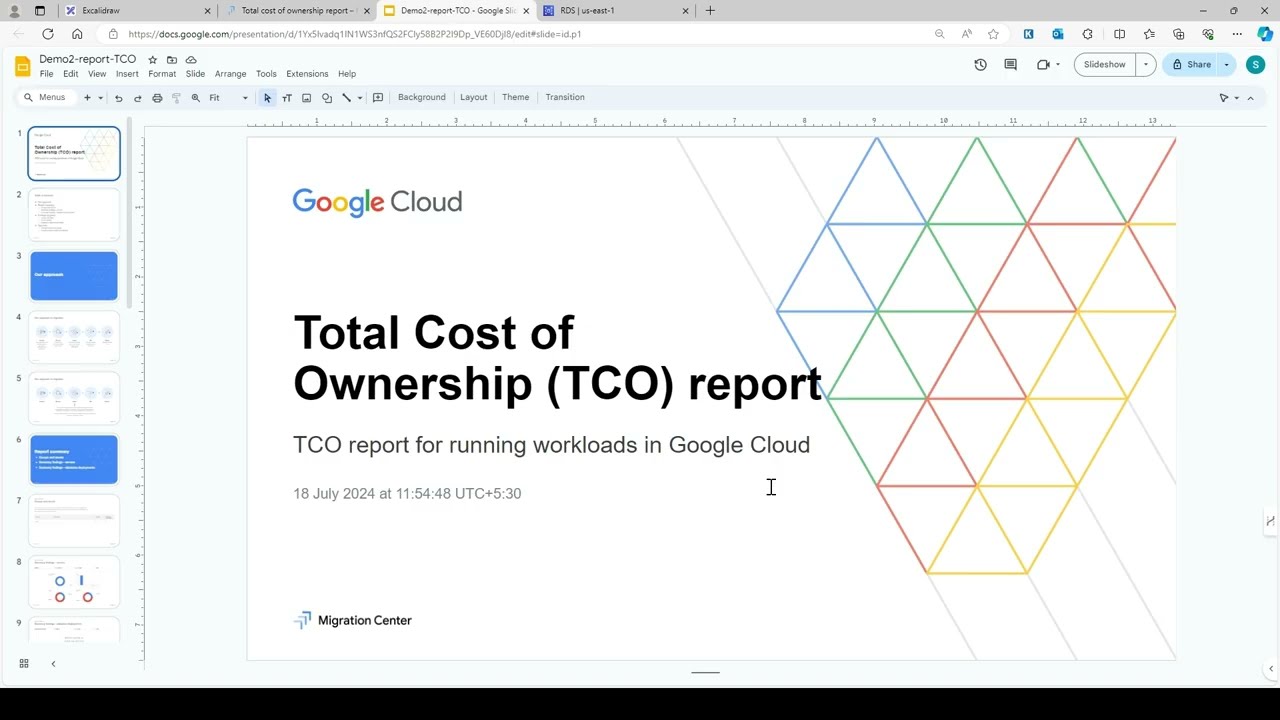This screenshot has height=720, width=1280.
Task: Activate the Select arrow cursor tool
Action: pos(267,98)
